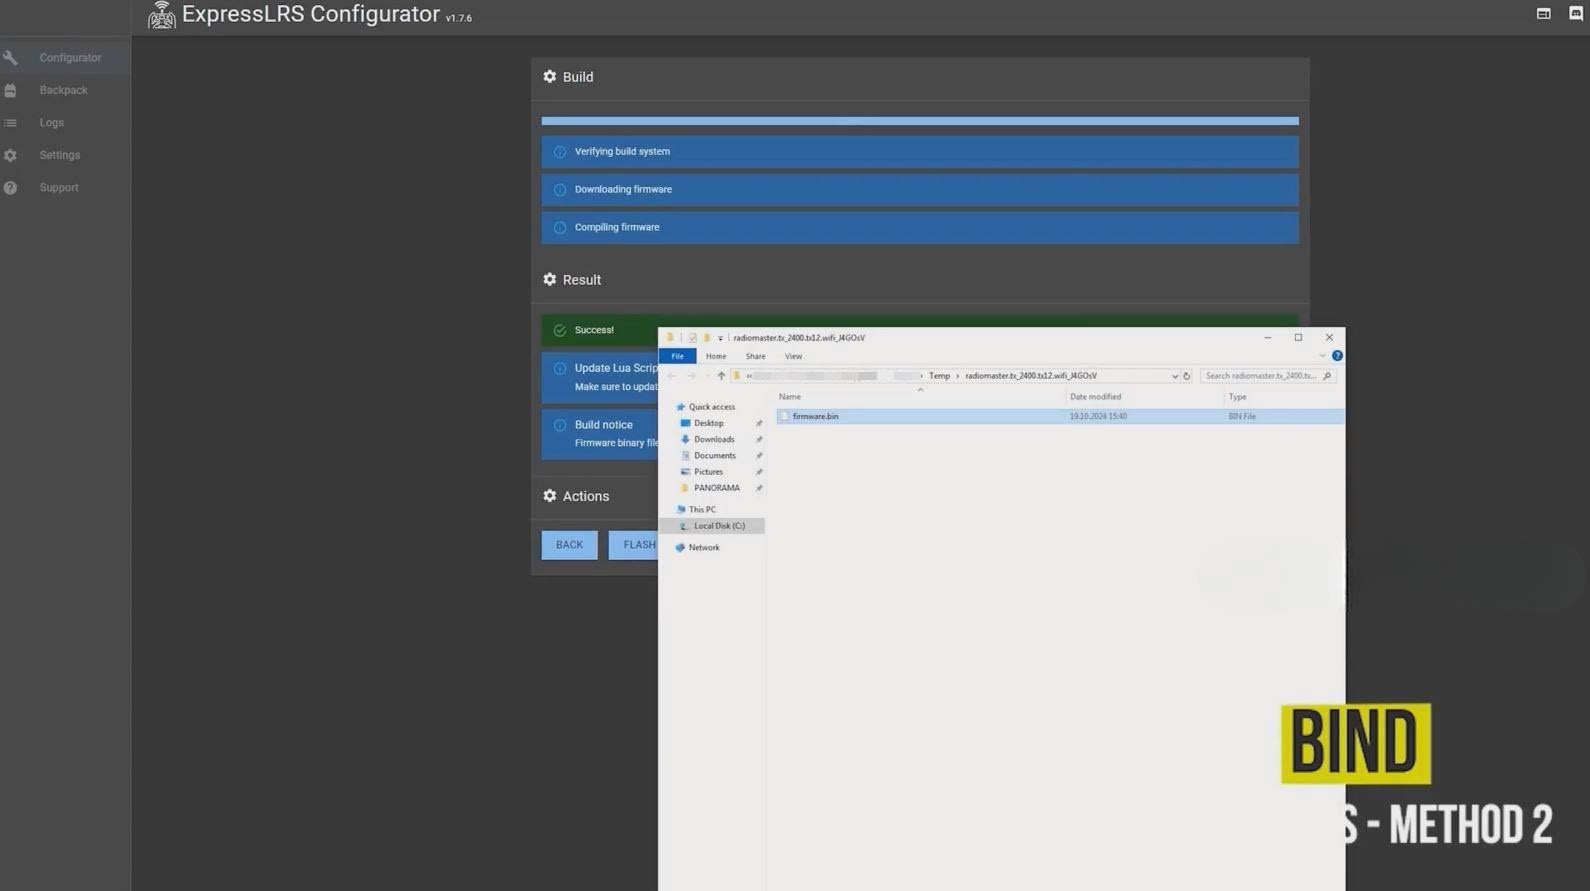1590x891 pixels.
Task: Go up one folder level in Explorer
Action: [721, 376]
